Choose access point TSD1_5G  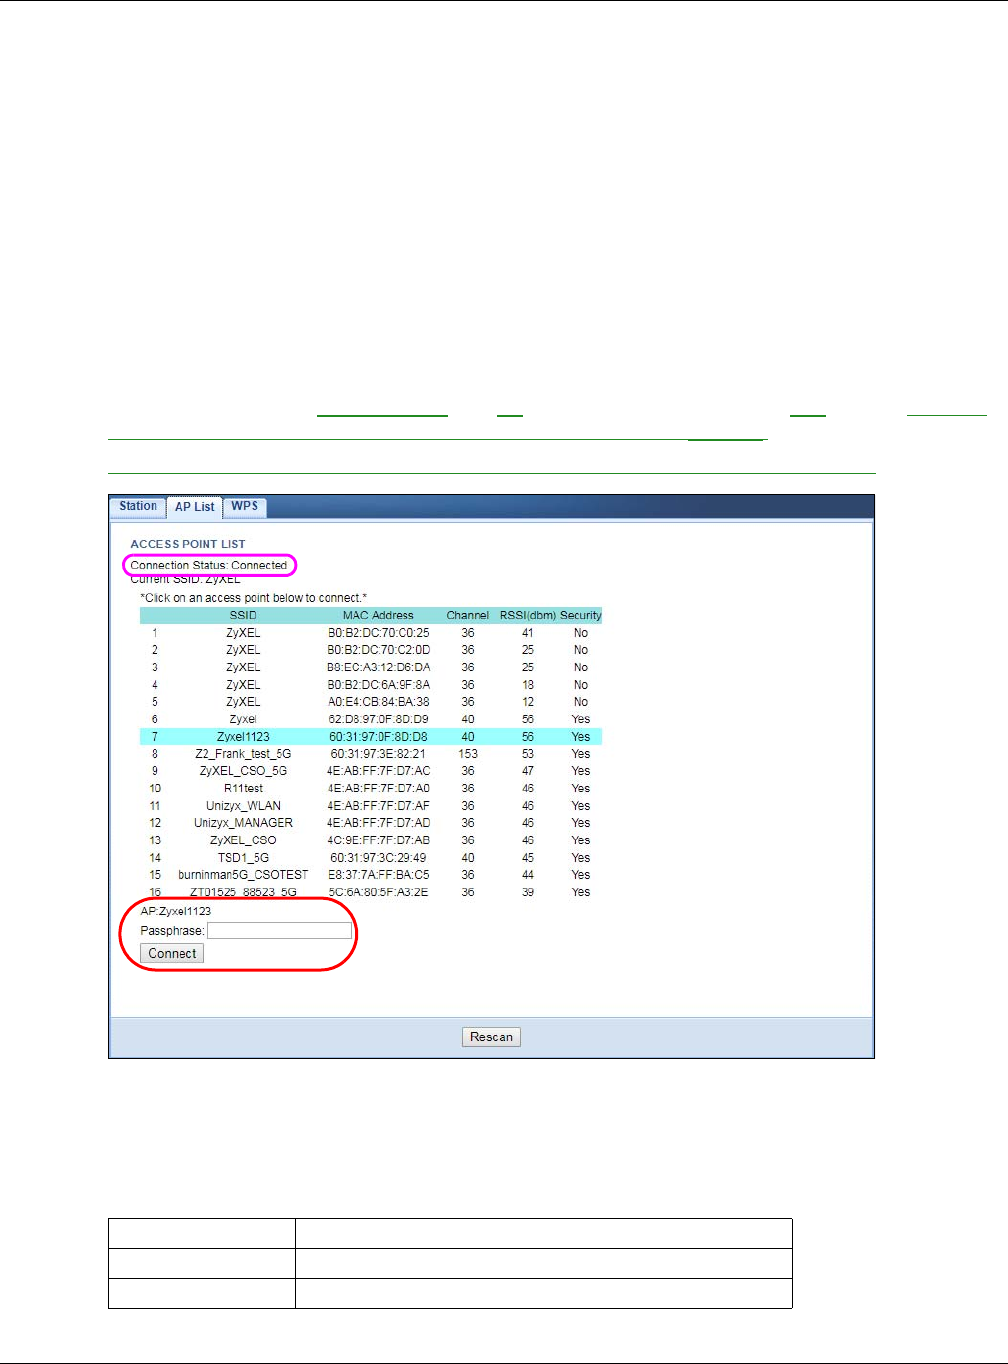pyautogui.click(x=371, y=858)
